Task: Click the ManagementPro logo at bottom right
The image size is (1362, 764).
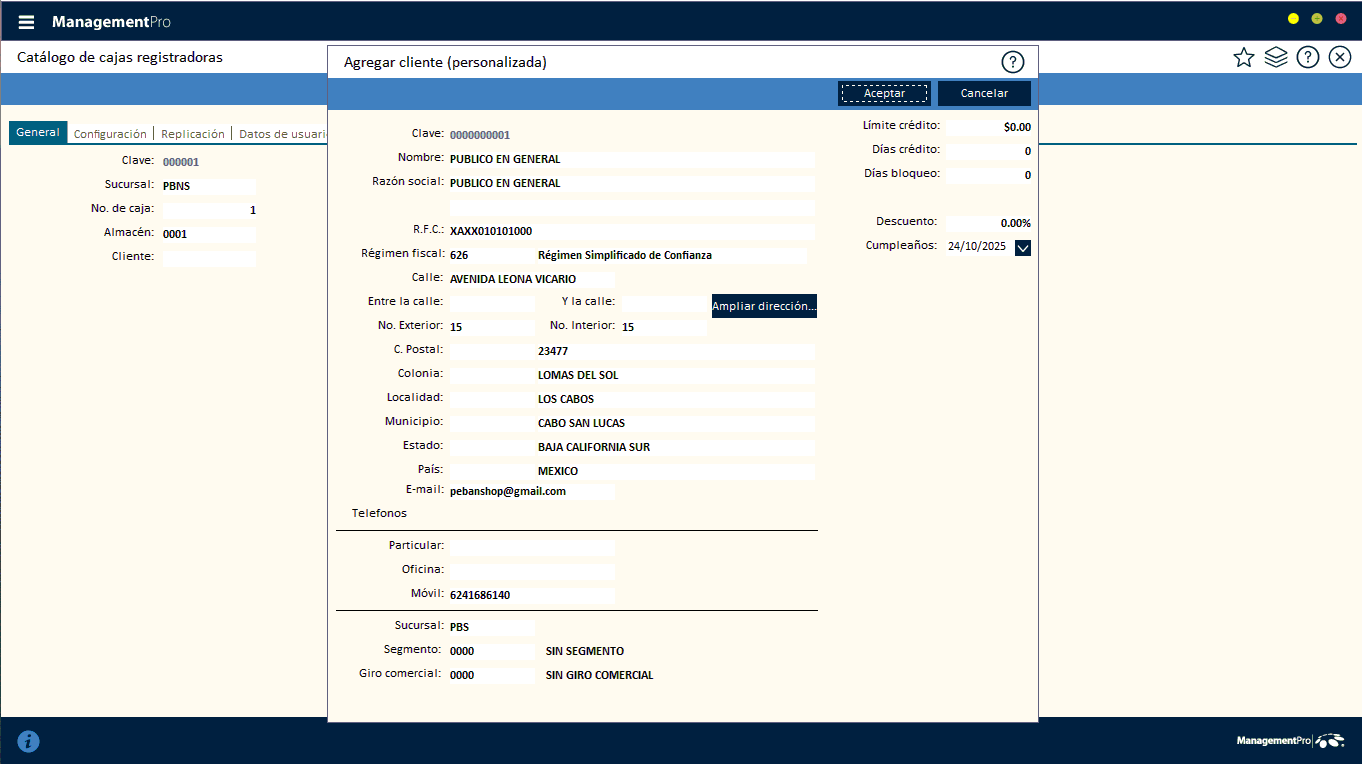Action: (x=1289, y=741)
